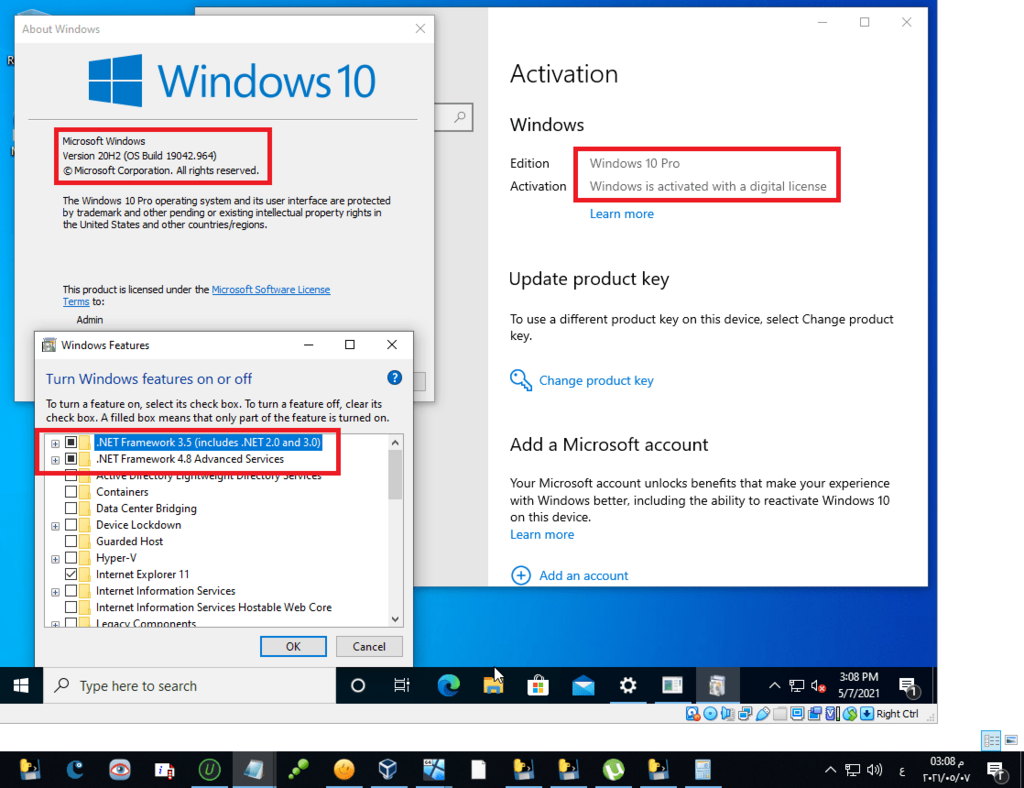Open Learn more link under Microsoft account
The height and width of the screenshot is (788, 1024).
(x=541, y=534)
